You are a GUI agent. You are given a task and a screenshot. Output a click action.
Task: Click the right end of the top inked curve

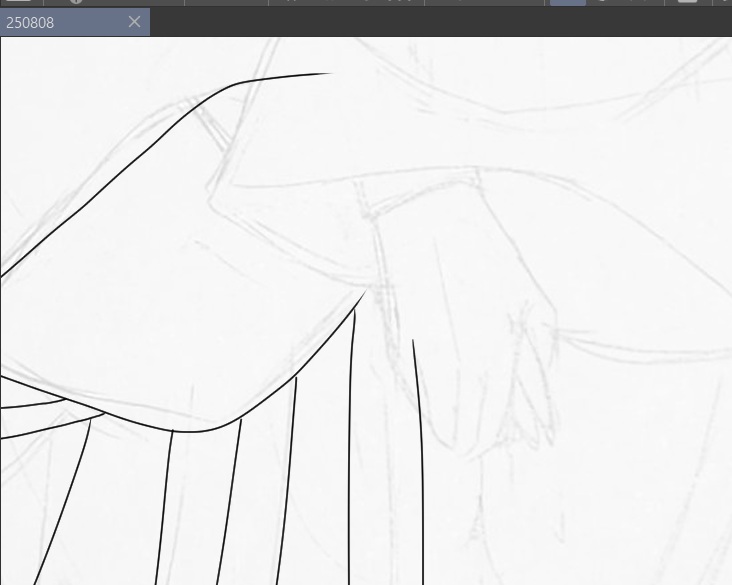point(328,73)
